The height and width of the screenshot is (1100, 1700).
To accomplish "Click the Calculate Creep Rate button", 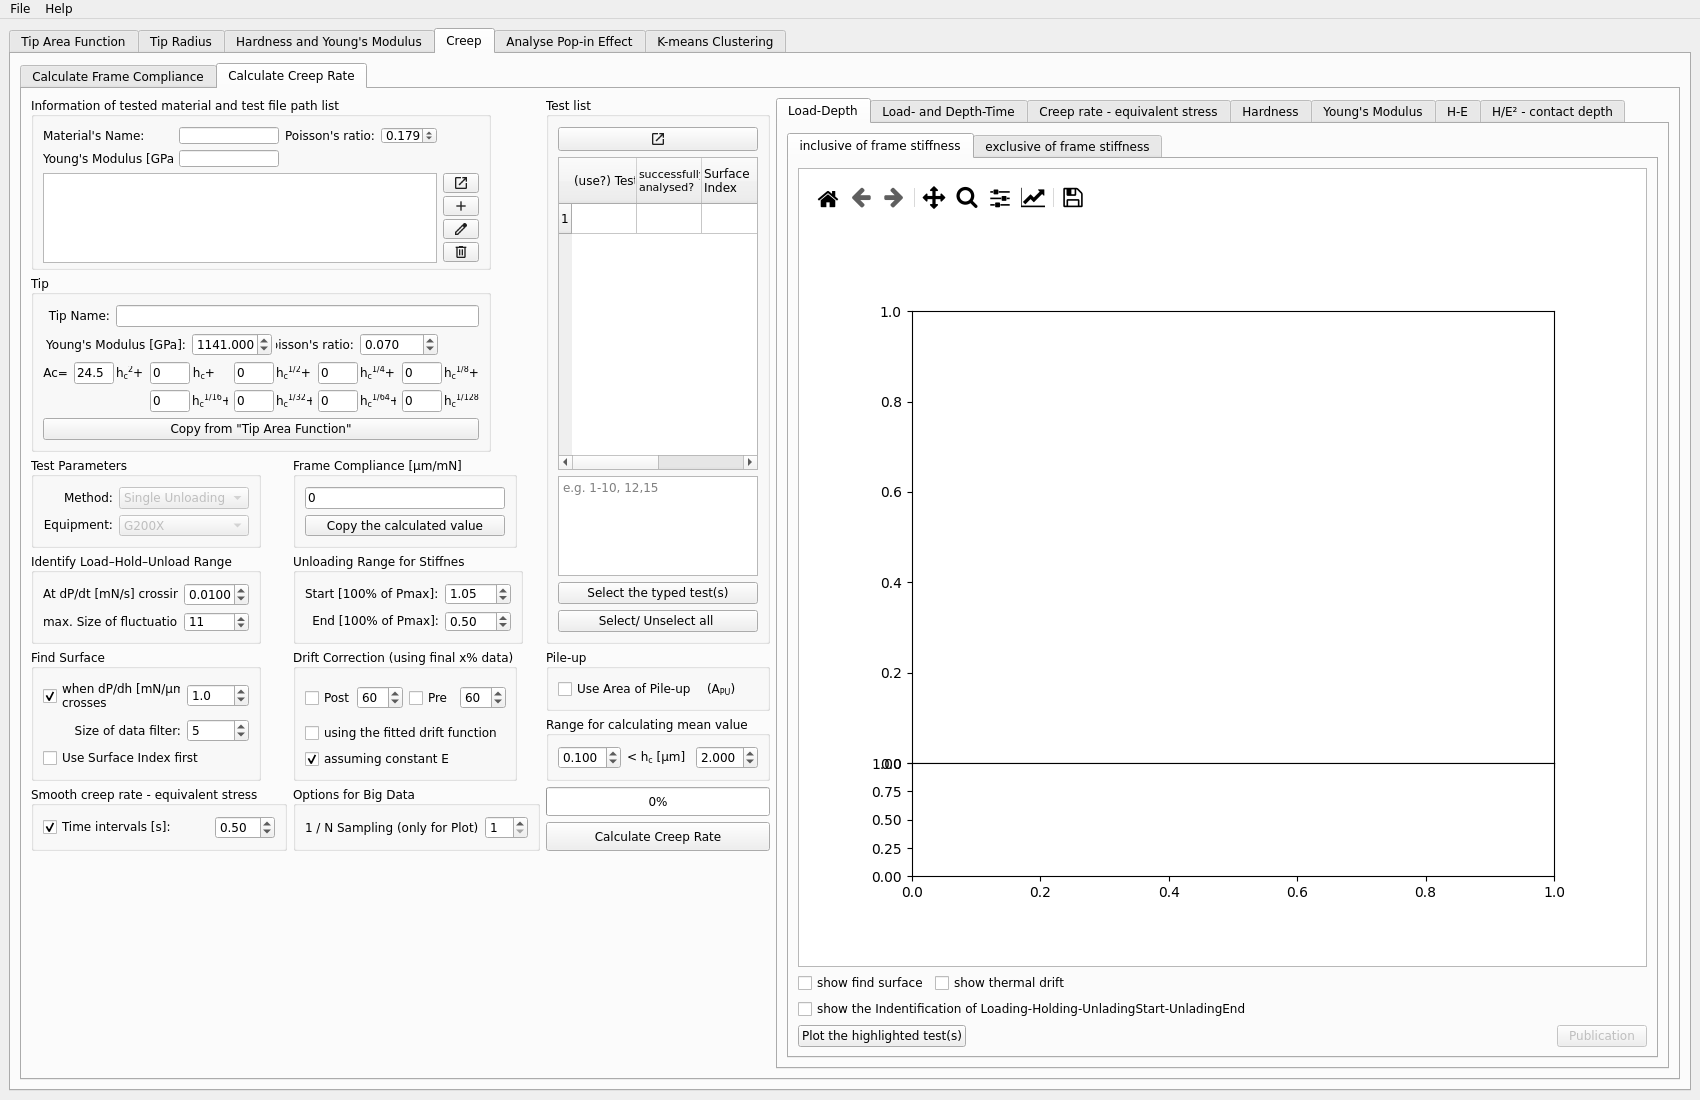I will (657, 837).
